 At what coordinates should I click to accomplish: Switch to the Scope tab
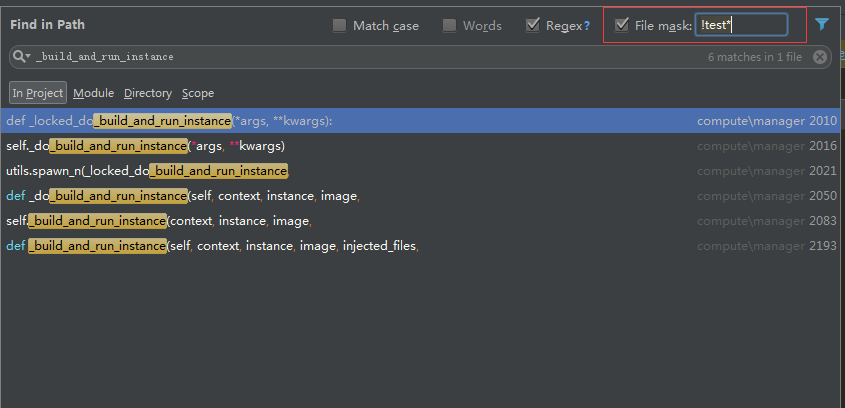tap(198, 93)
